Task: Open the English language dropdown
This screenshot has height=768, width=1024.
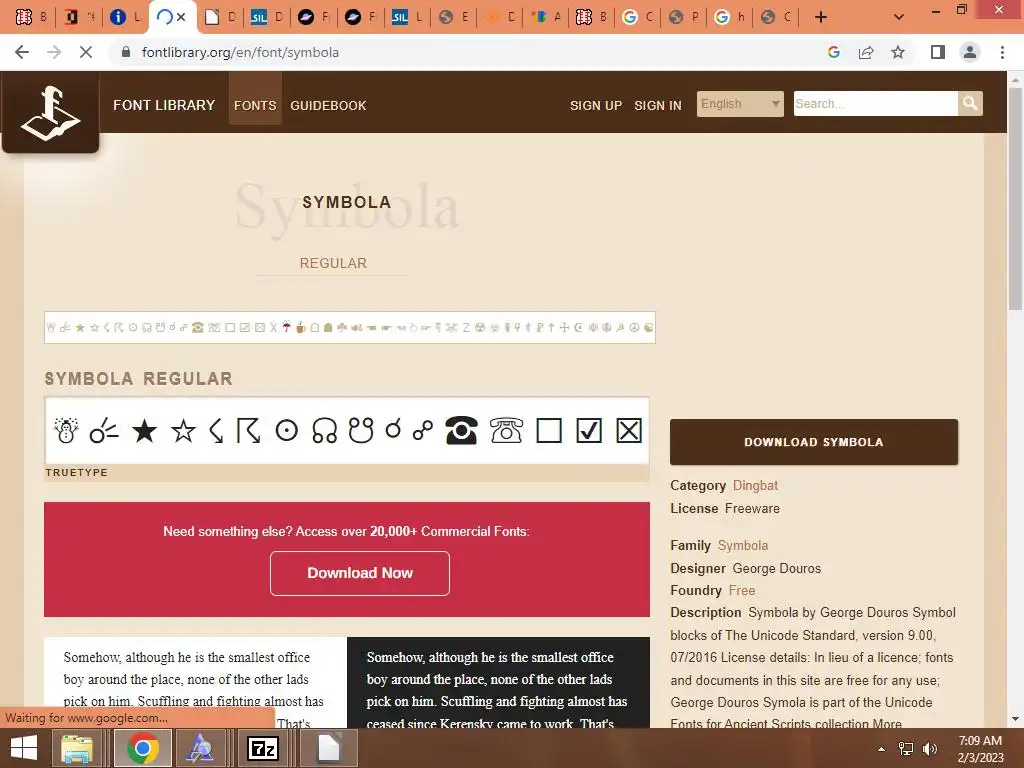Action: pos(740,104)
